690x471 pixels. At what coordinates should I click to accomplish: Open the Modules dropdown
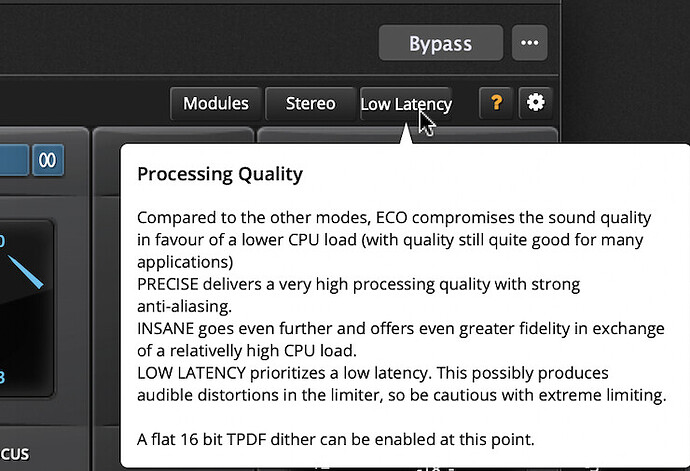click(216, 104)
